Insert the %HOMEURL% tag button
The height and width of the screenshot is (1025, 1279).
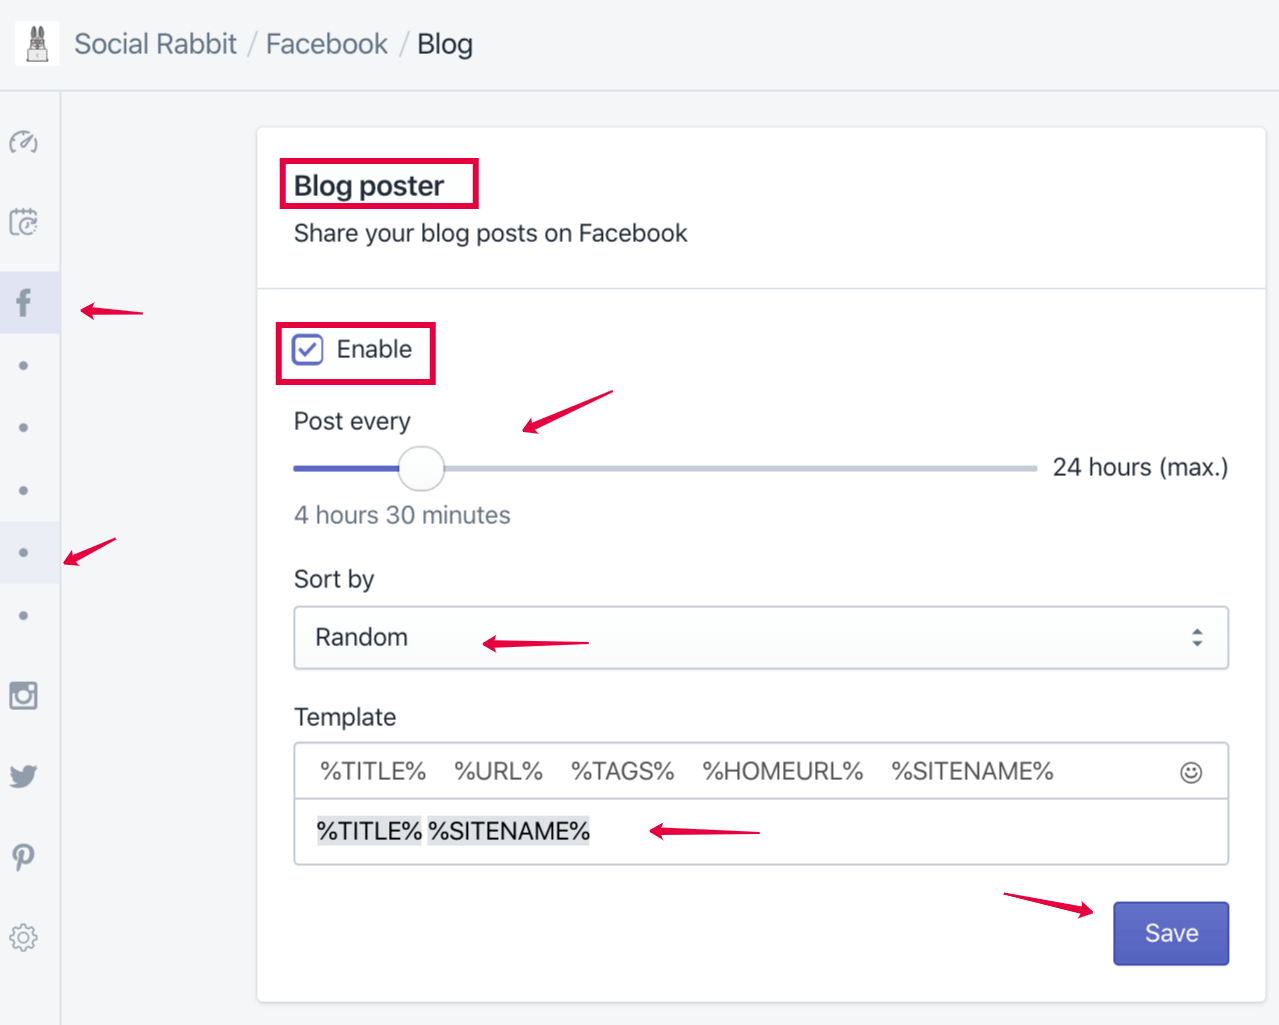pyautogui.click(x=782, y=771)
